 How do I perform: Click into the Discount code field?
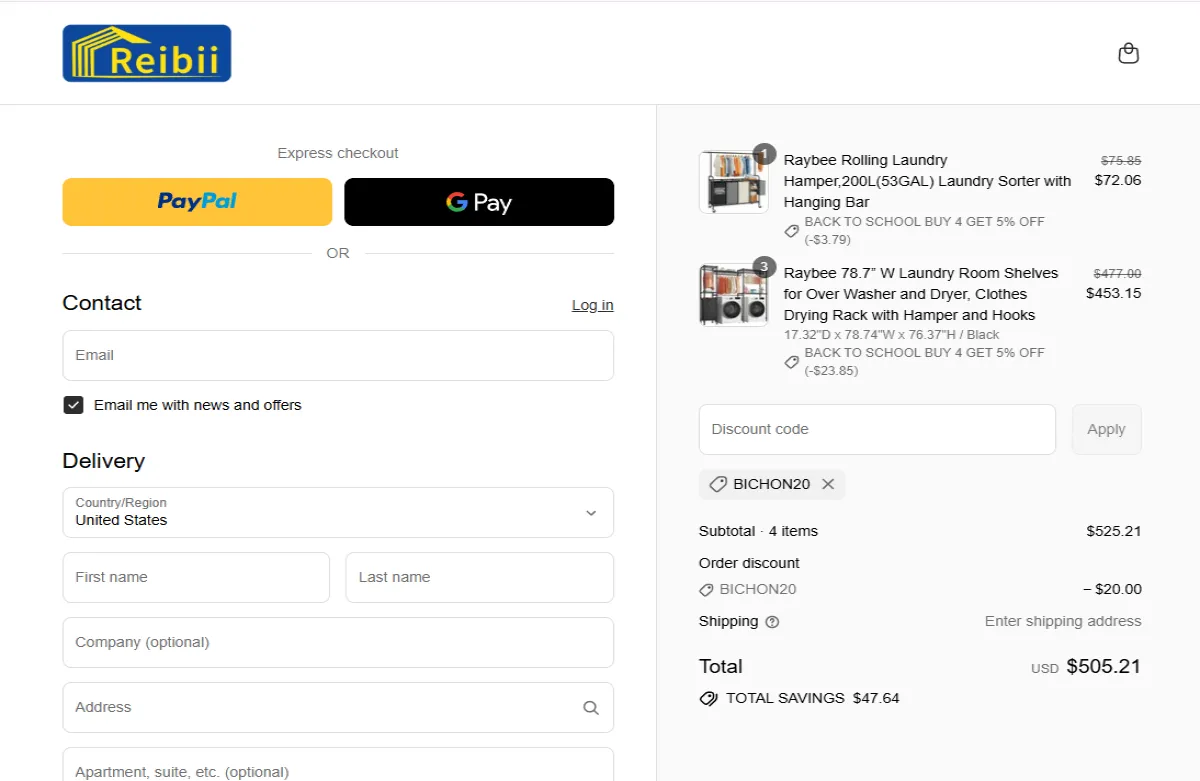coord(877,429)
